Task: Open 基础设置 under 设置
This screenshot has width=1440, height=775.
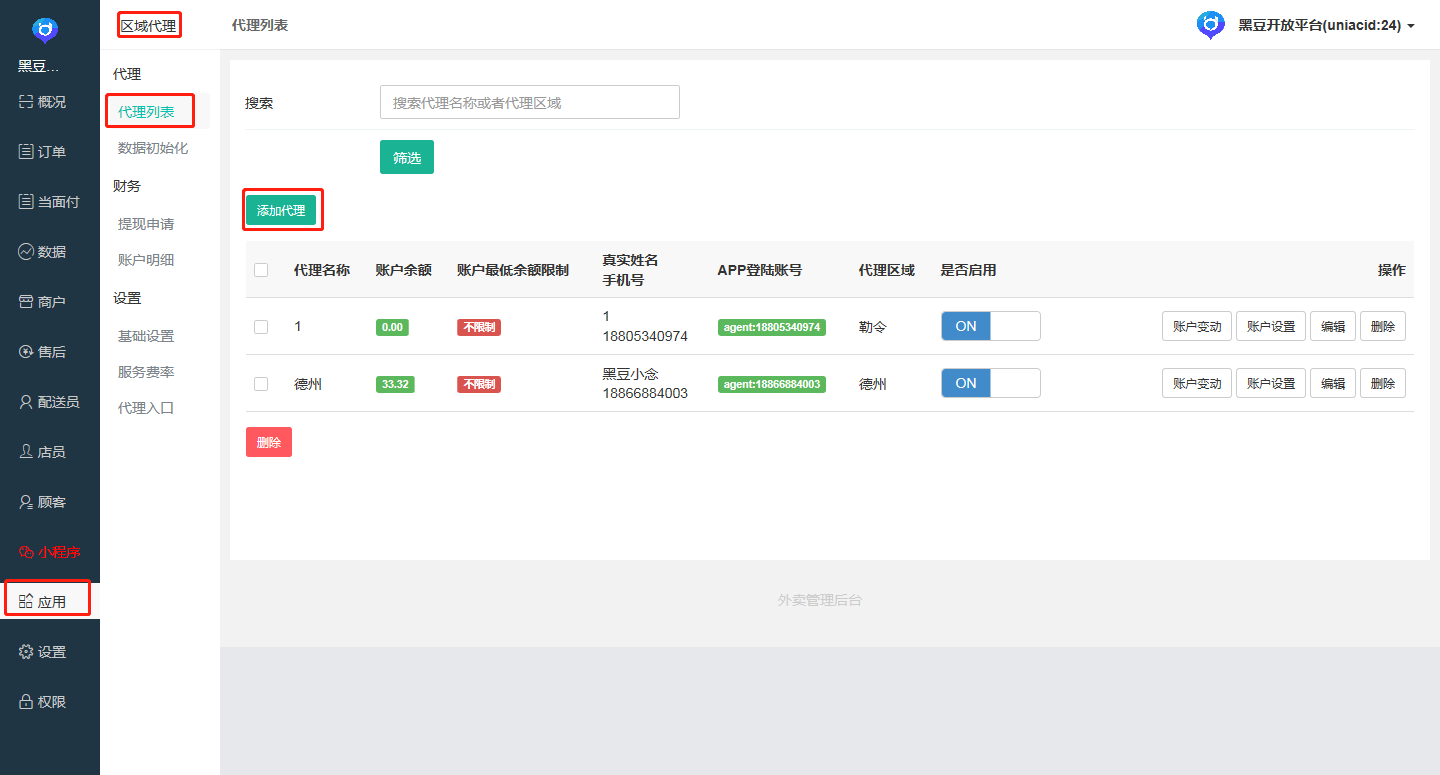Action: (146, 336)
